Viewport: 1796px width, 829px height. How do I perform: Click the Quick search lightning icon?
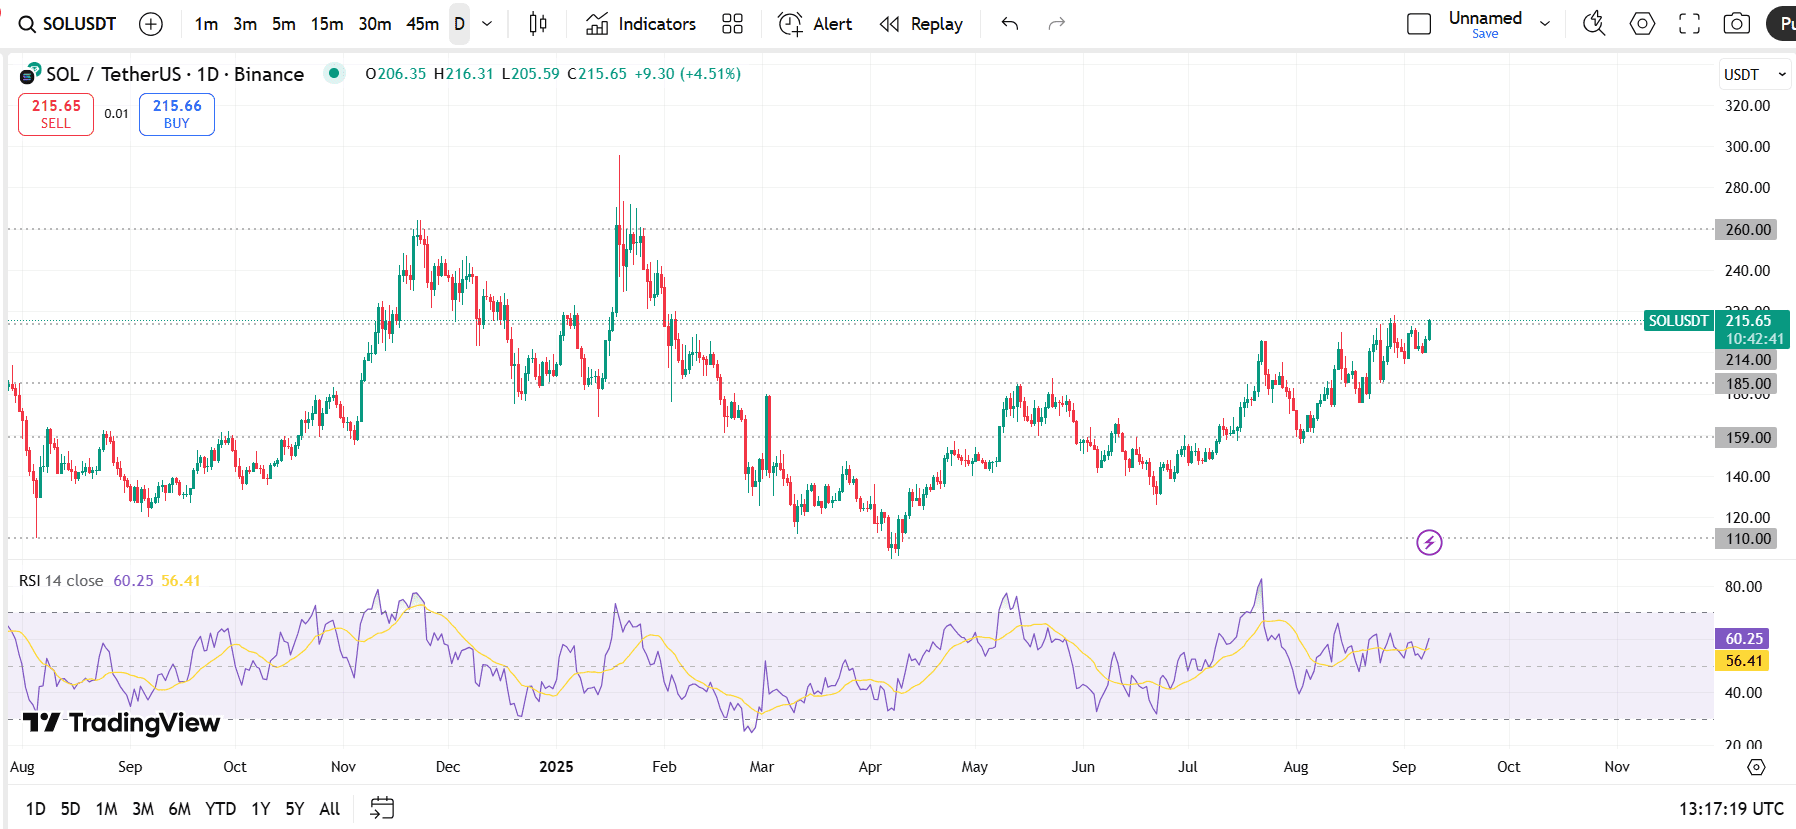tap(1594, 24)
